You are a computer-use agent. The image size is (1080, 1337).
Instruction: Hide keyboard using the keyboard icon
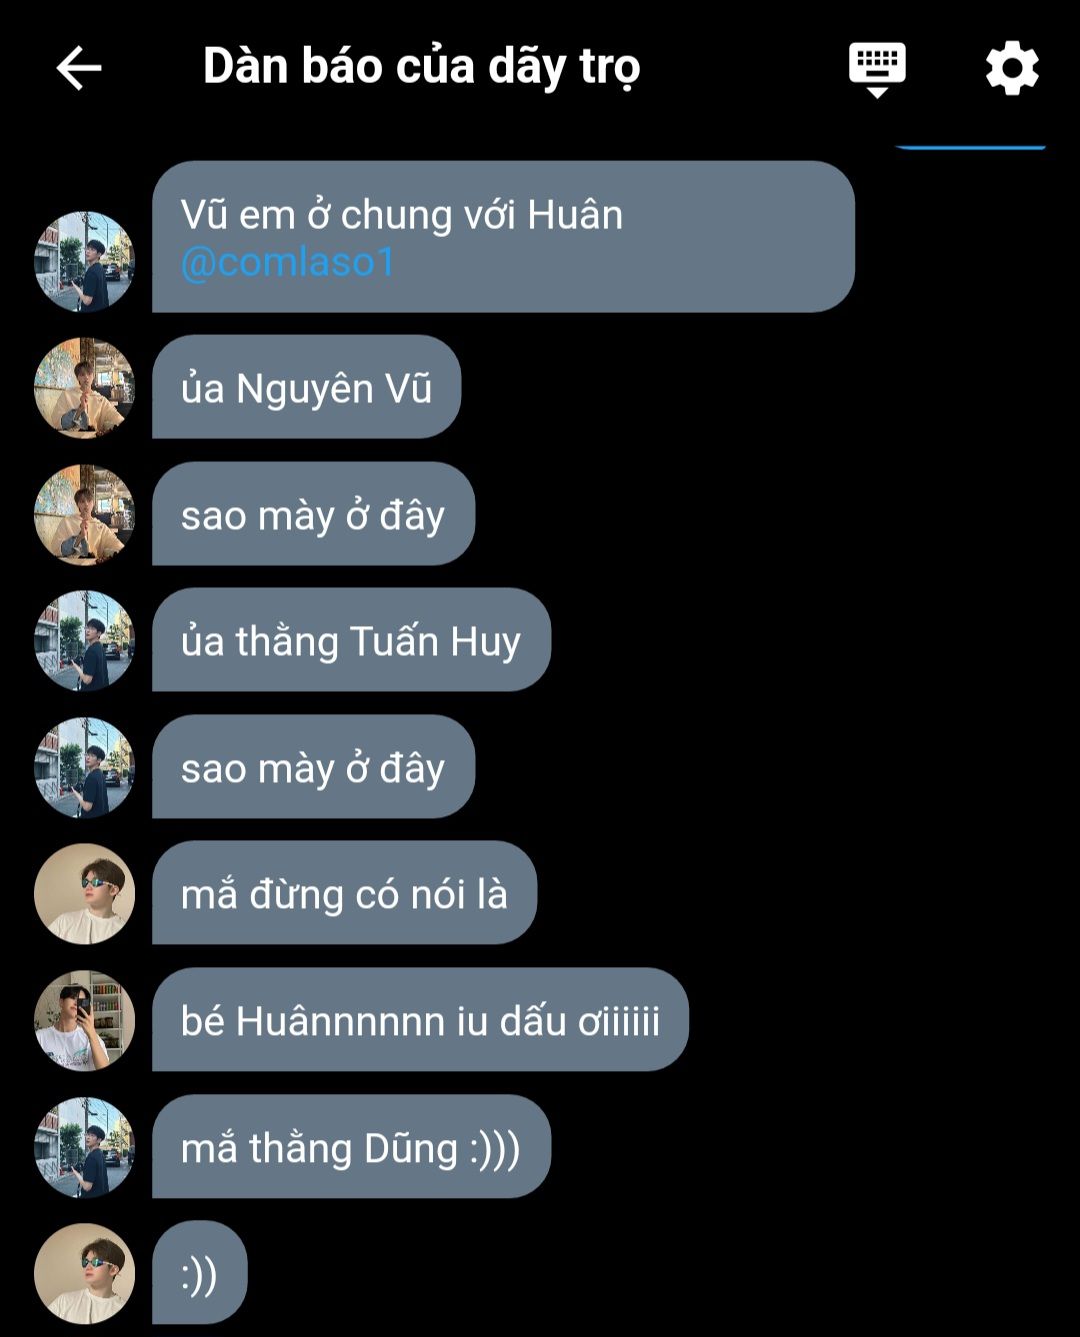pyautogui.click(x=877, y=70)
